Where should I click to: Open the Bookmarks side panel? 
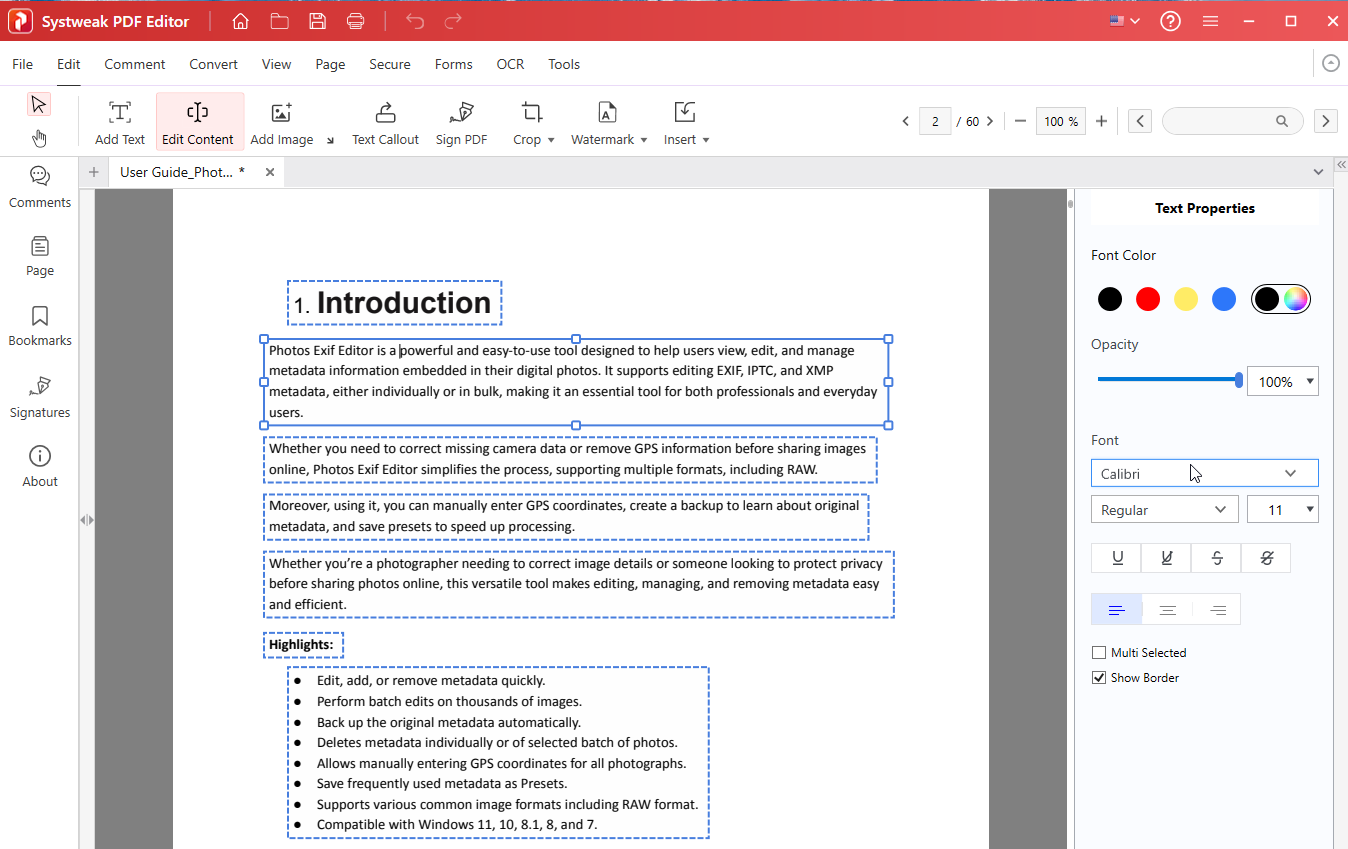(40, 327)
